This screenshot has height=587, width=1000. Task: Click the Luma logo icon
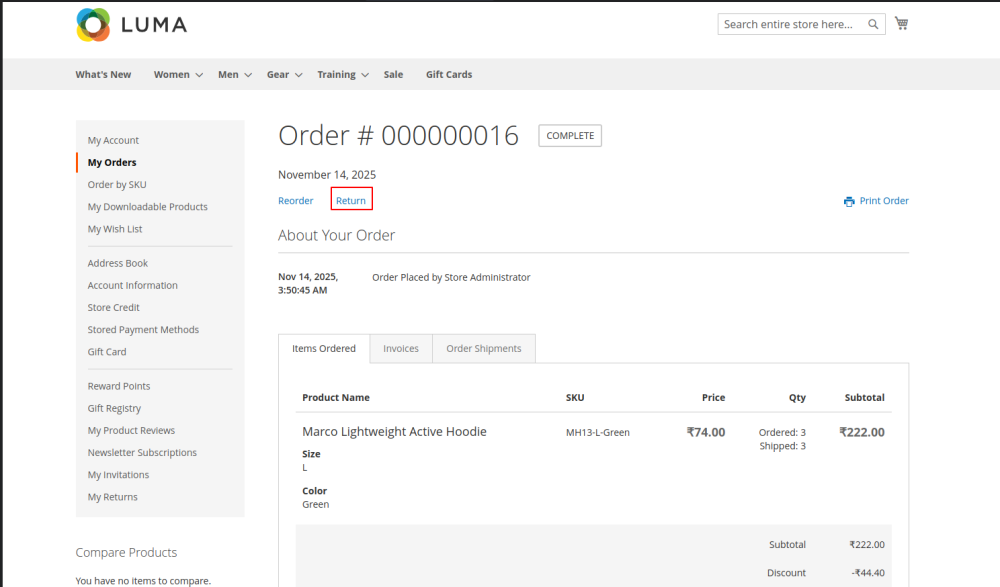[x=93, y=25]
